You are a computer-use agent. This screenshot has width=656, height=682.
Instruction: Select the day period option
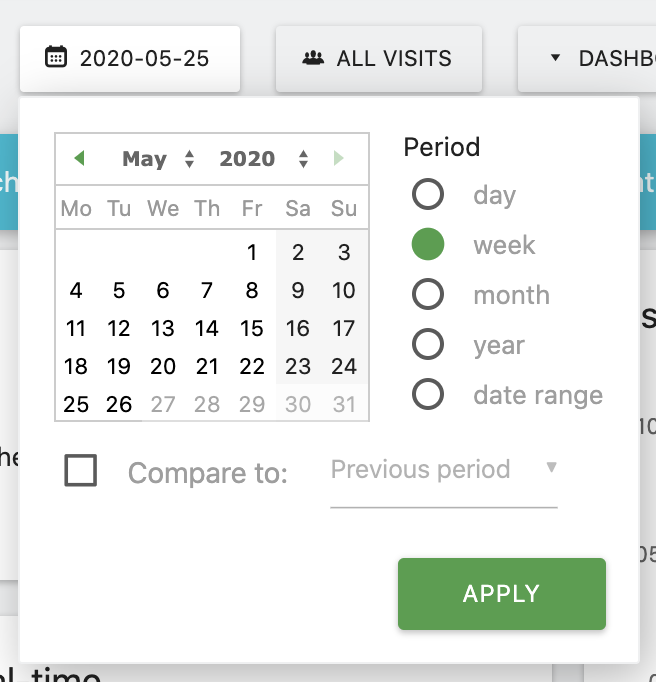point(428,194)
